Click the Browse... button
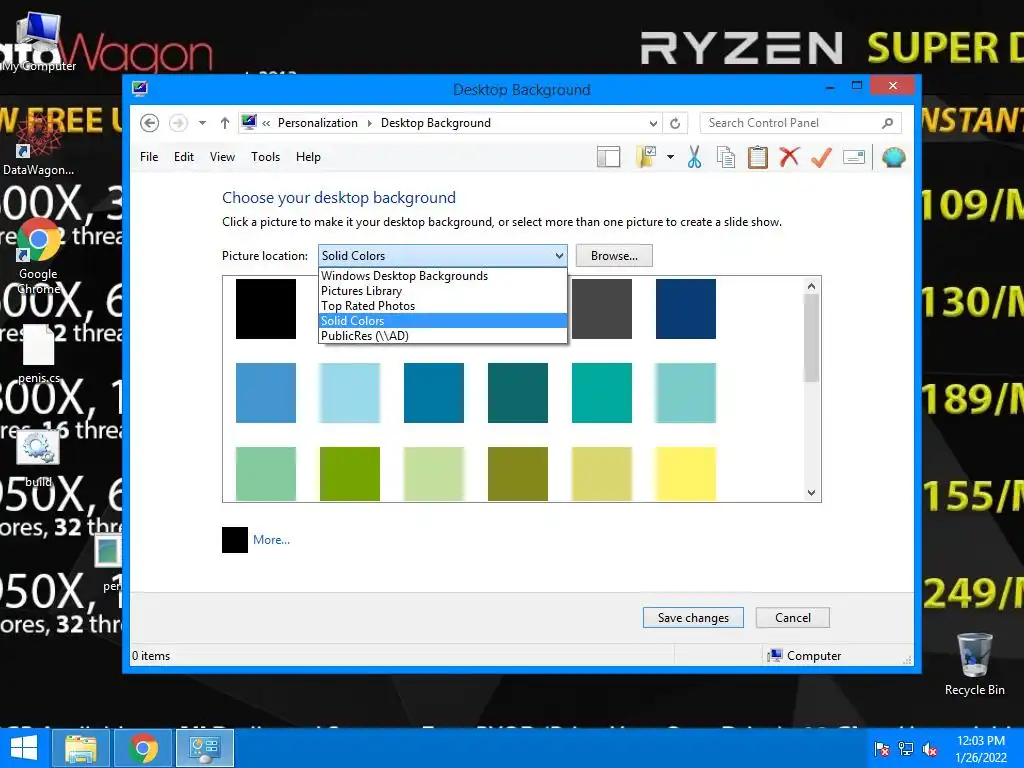The height and width of the screenshot is (768, 1024). tap(614, 256)
